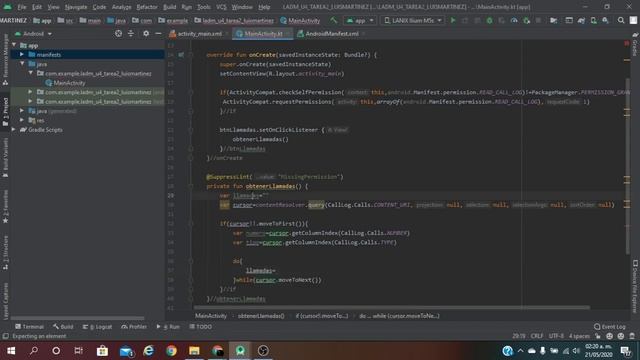
Task: Toggle the Project tool window tab
Action: coord(5,111)
